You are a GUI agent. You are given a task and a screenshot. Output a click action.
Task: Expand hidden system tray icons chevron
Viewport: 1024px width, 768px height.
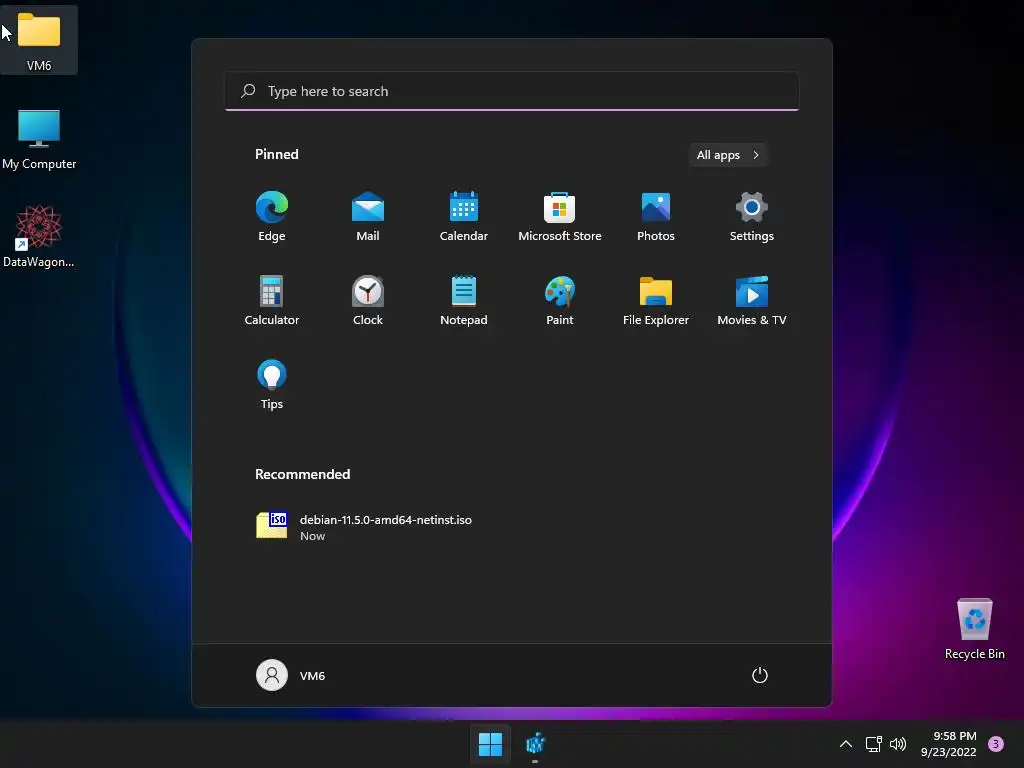pyautogui.click(x=846, y=744)
